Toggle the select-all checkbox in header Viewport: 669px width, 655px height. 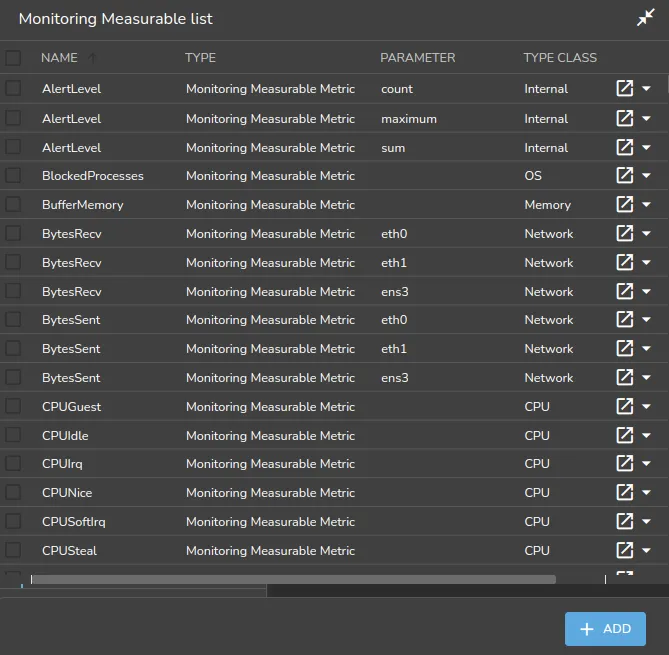(x=13, y=58)
